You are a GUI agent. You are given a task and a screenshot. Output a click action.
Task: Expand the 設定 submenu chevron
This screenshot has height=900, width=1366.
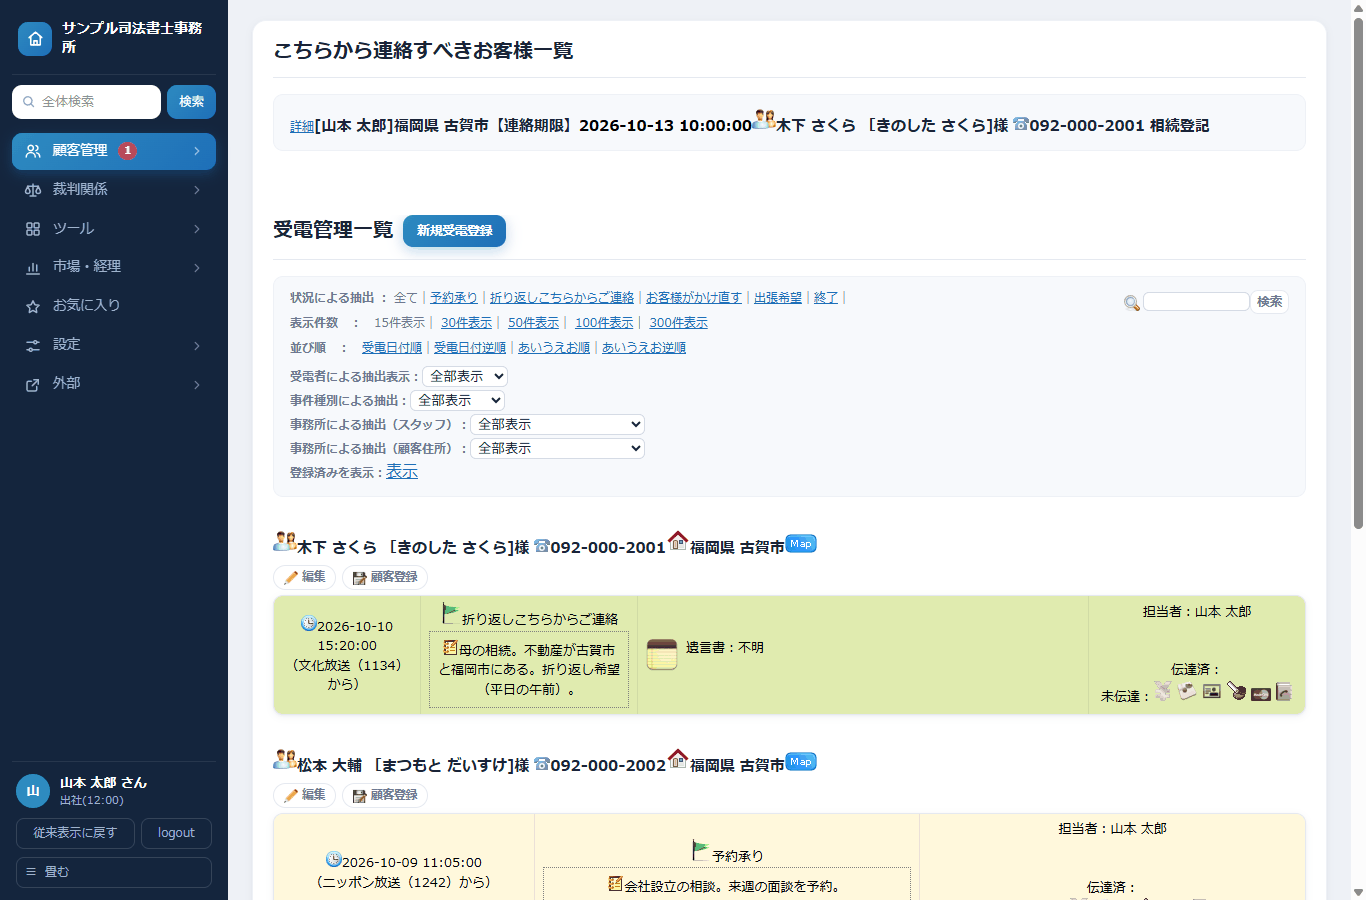[197, 346]
